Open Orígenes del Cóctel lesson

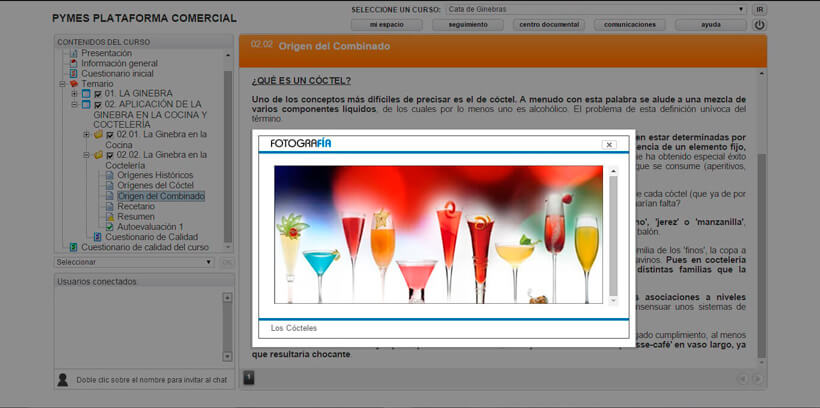155,186
